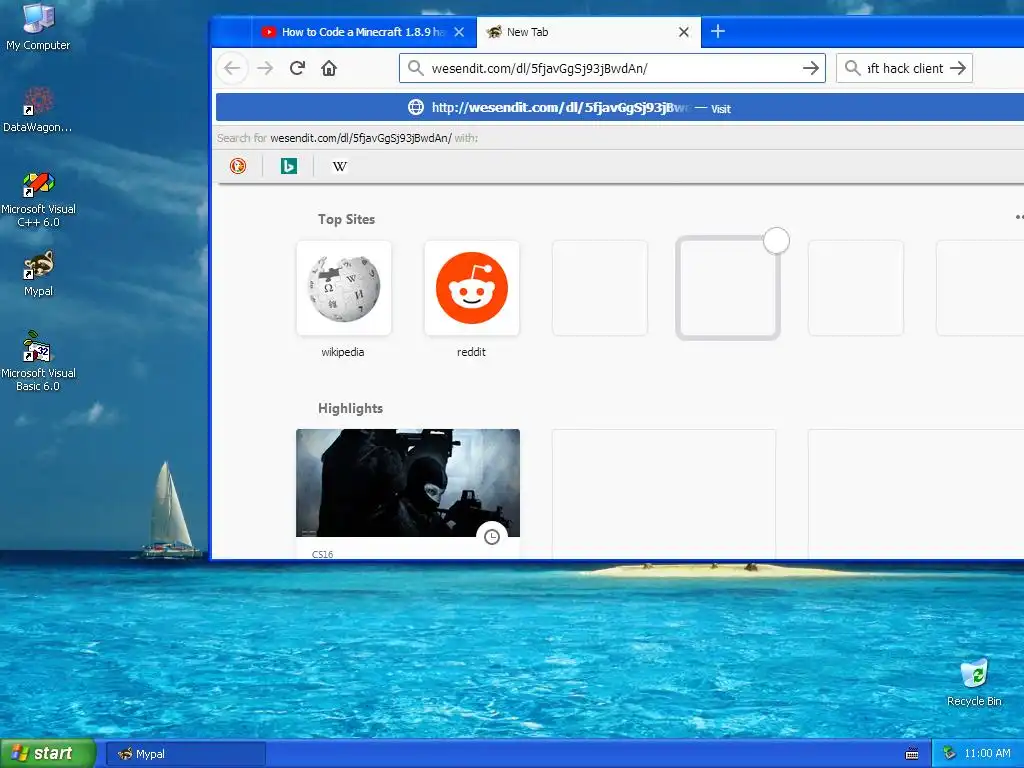Click the forward navigation arrow
Image resolution: width=1024 pixels, height=768 pixels.
click(264, 68)
